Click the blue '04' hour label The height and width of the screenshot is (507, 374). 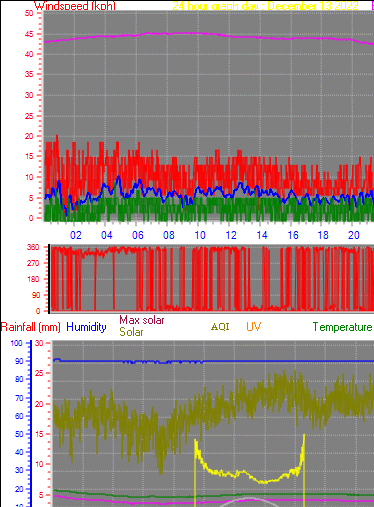coord(107,235)
